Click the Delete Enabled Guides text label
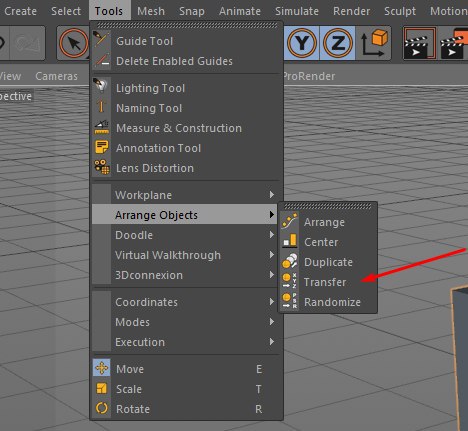This screenshot has height=431, width=468. tap(174, 61)
